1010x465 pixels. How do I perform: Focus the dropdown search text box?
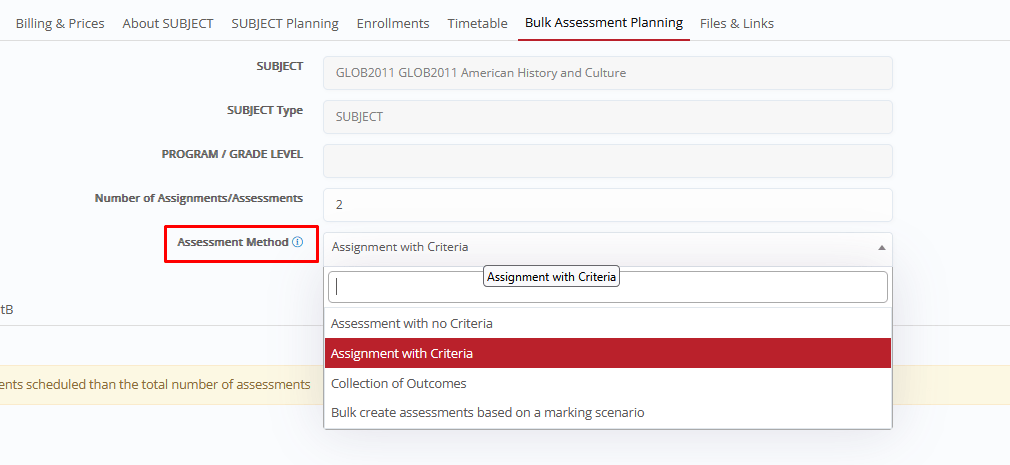pos(607,287)
